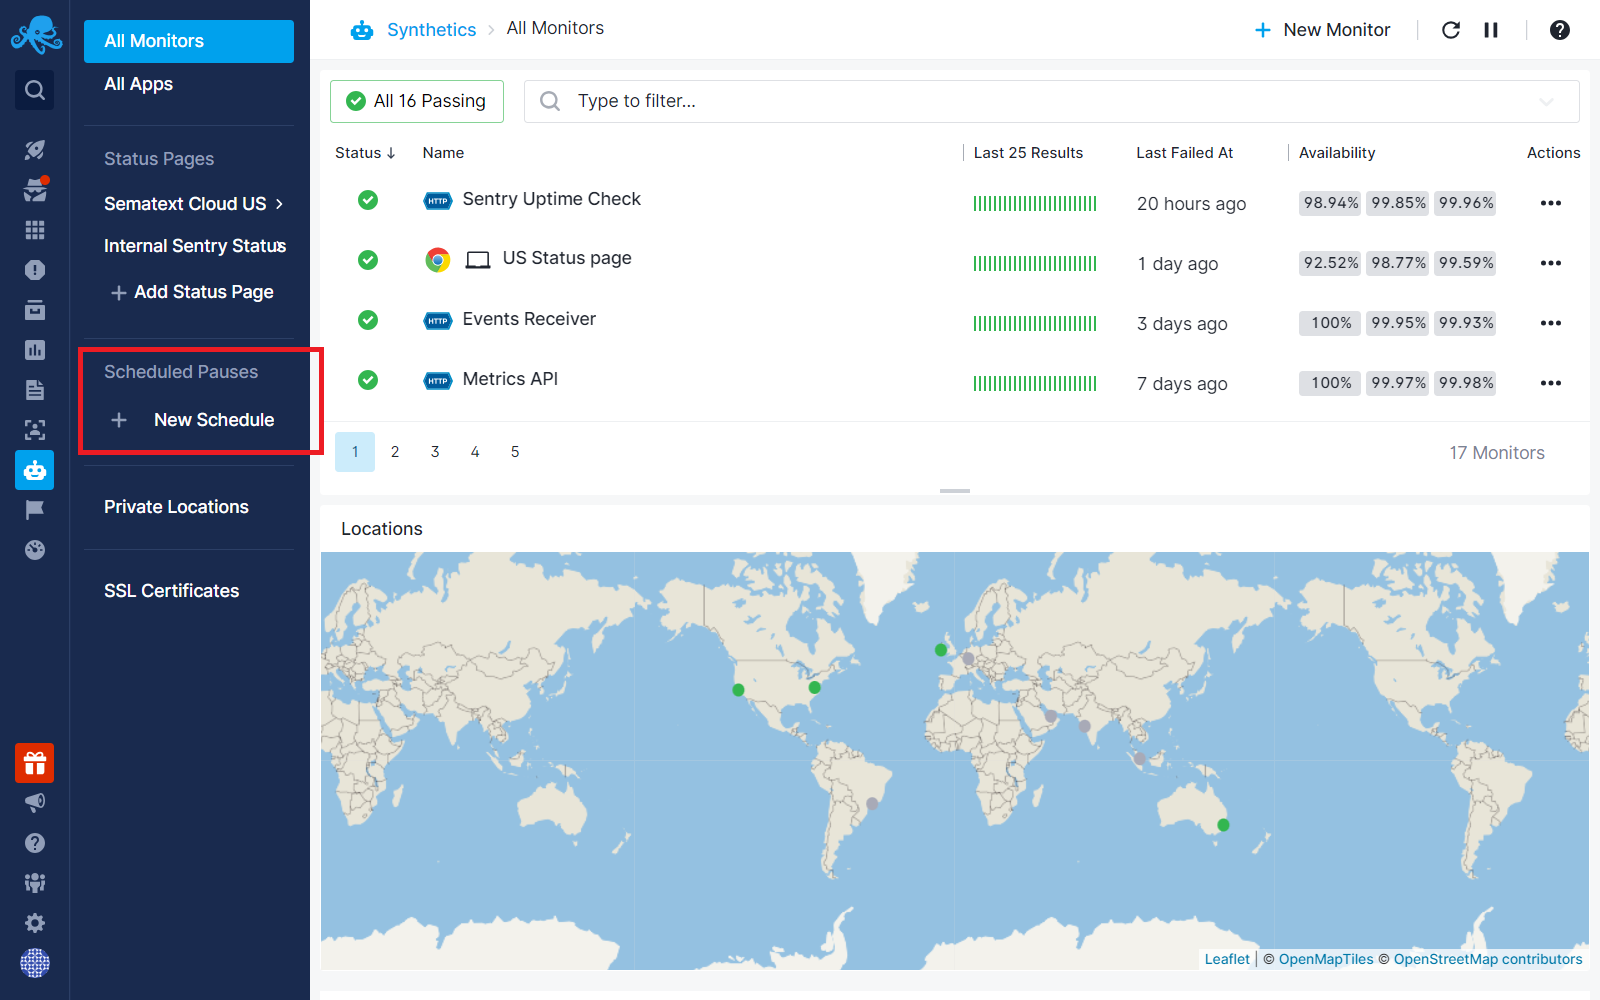The width and height of the screenshot is (1600, 1000).
Task: Click the panel resize handle above Locations
Action: tap(955, 491)
